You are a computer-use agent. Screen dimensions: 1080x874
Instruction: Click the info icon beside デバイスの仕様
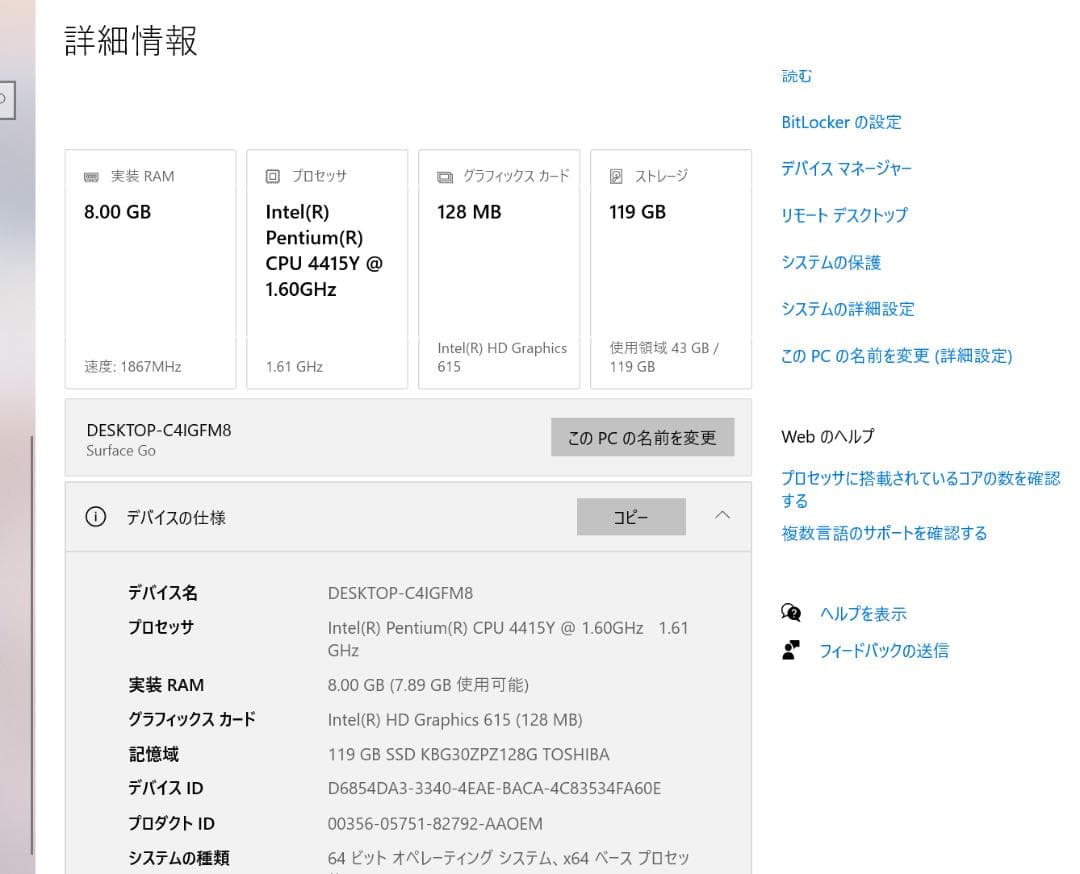(95, 516)
